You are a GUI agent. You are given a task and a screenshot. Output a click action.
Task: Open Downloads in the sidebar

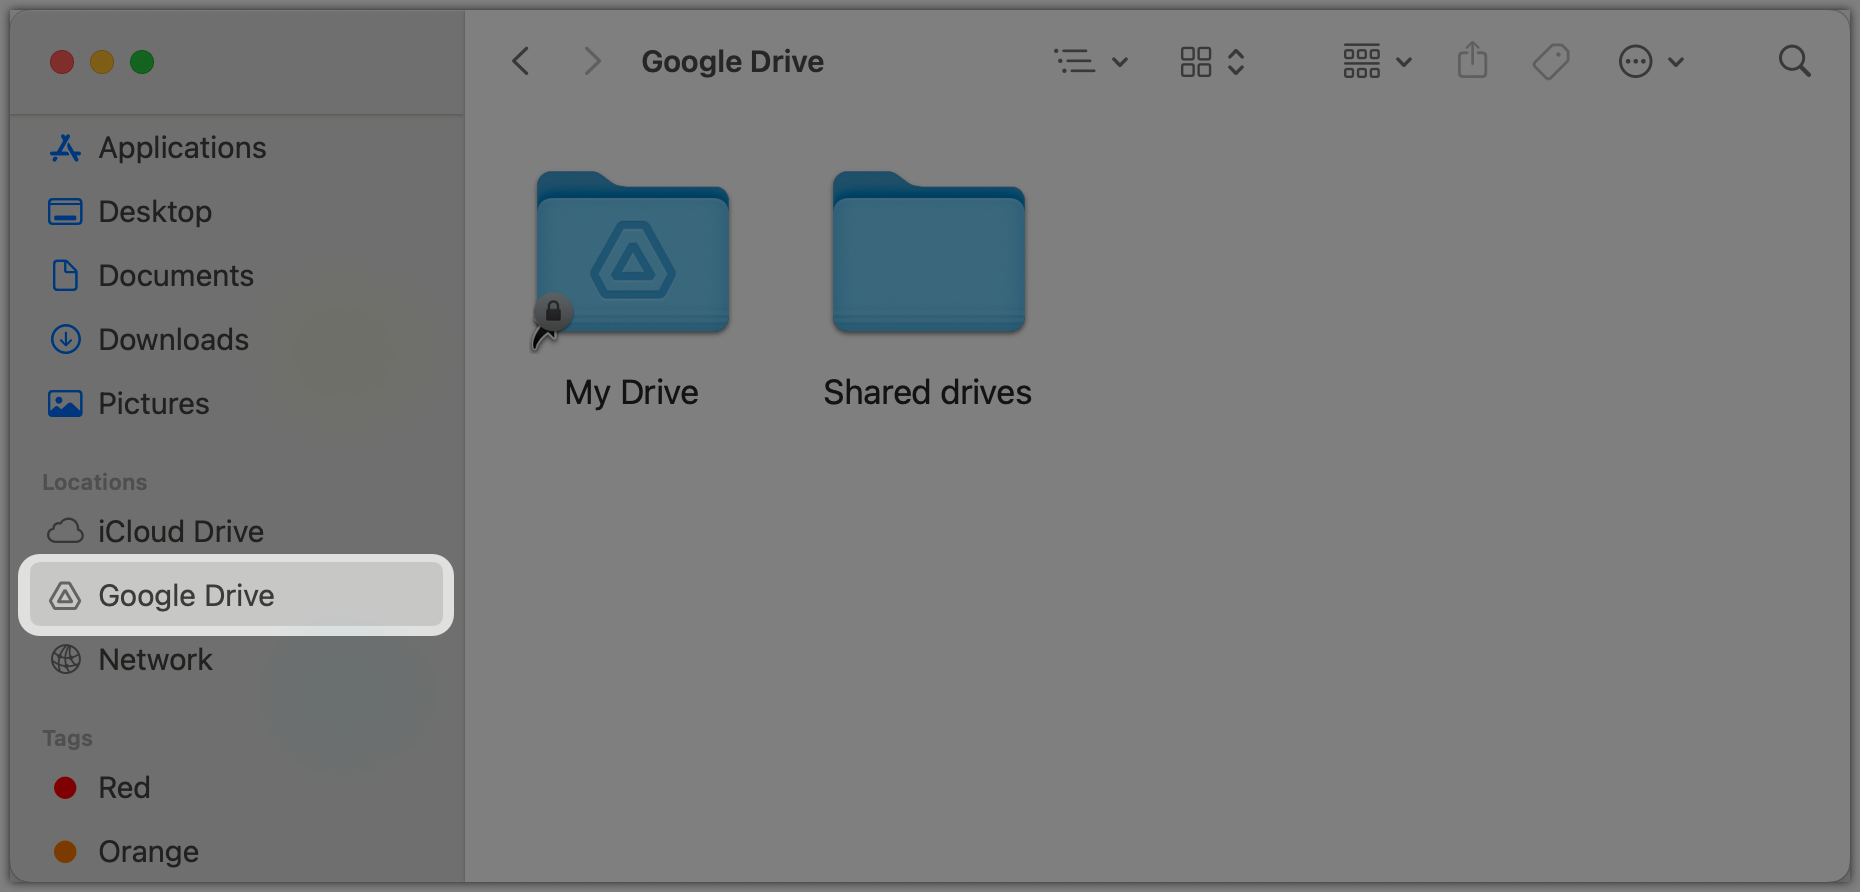pos(236,340)
